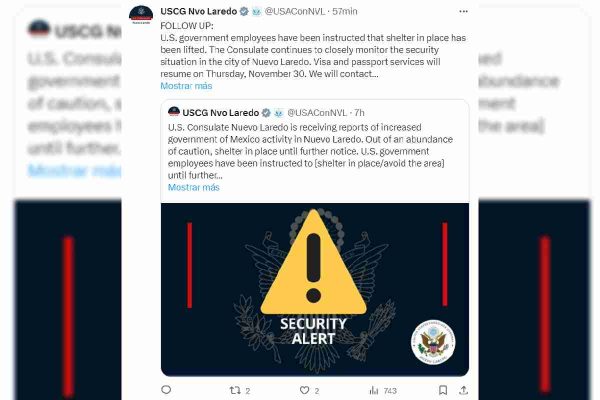The width and height of the screenshot is (600, 400).
Task: Open the Security Alert image
Action: point(315,289)
